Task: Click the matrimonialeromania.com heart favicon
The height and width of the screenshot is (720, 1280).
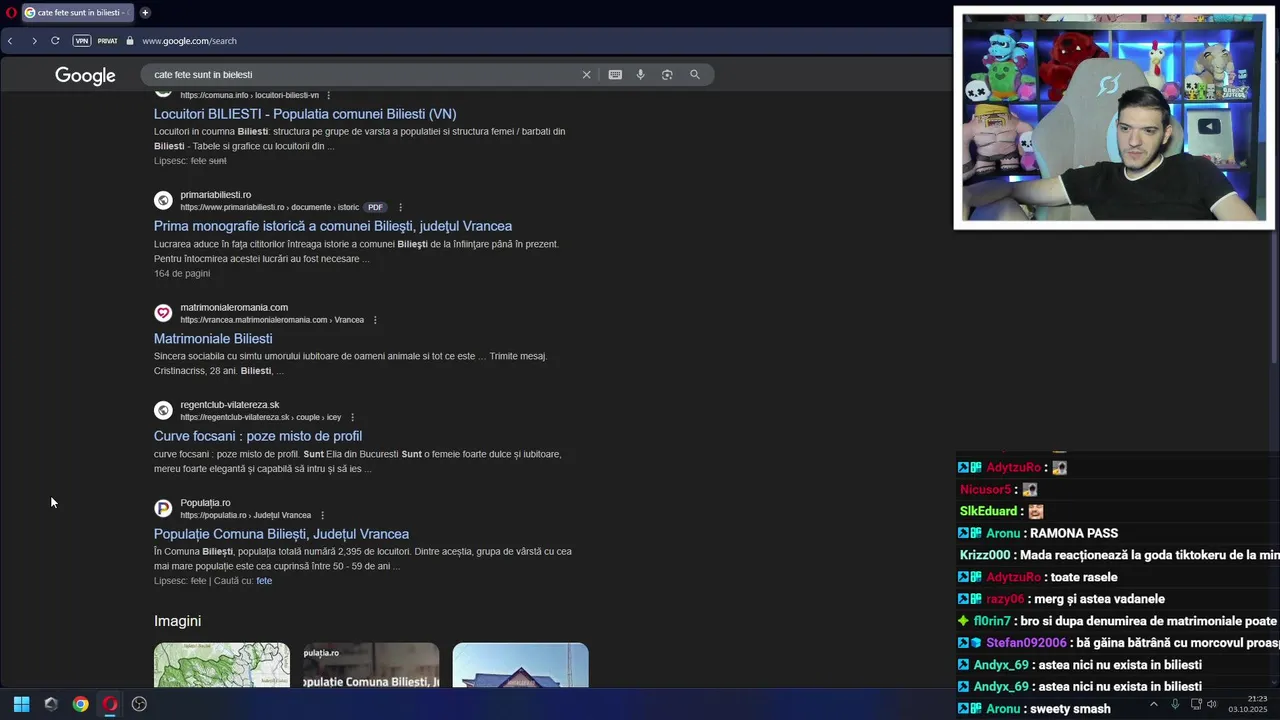Action: [x=163, y=313]
